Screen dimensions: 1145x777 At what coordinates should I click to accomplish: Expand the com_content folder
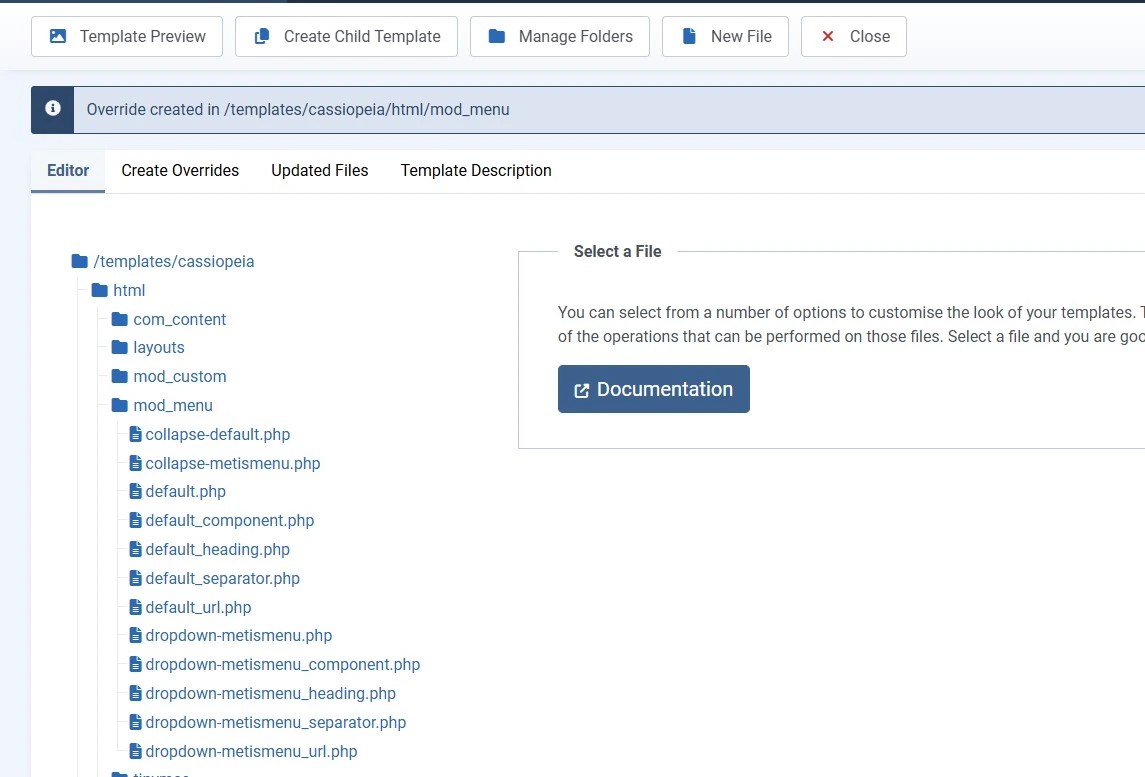point(169,319)
